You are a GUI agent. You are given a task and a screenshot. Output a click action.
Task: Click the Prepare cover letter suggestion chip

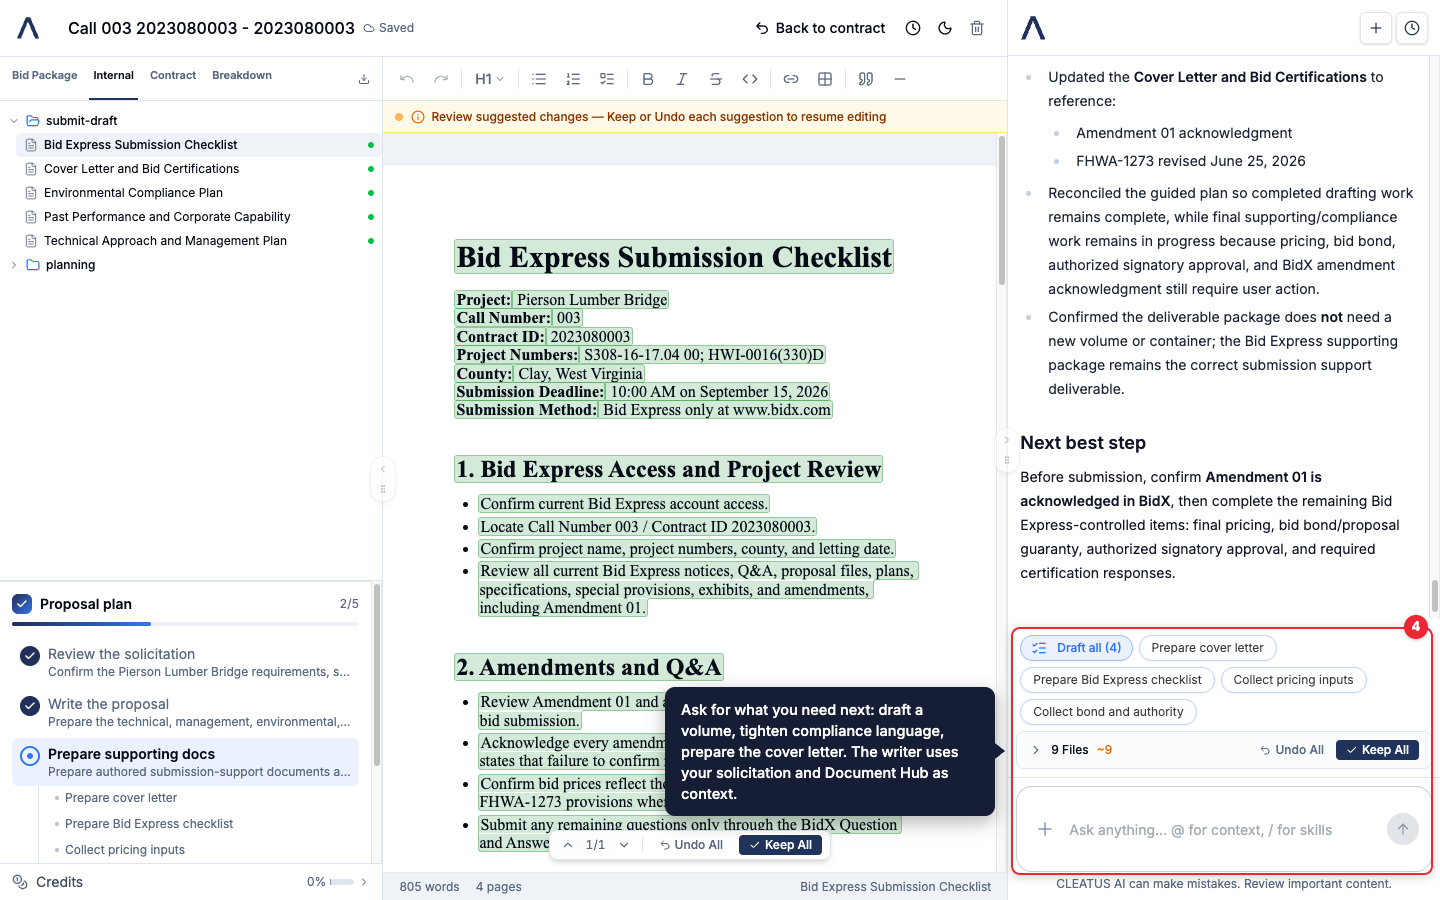coord(1207,648)
